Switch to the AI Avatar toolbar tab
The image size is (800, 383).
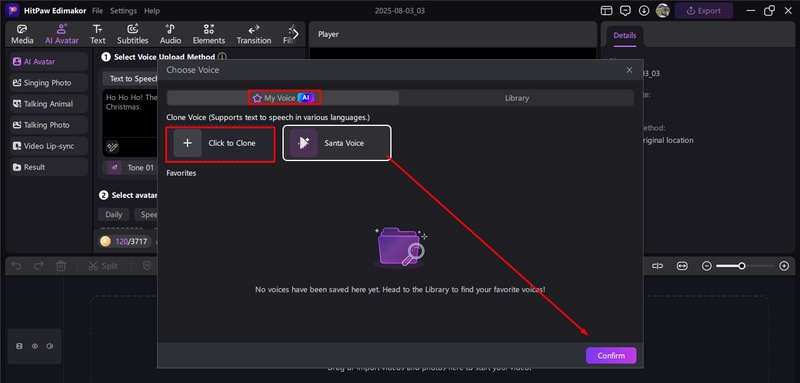coord(62,34)
